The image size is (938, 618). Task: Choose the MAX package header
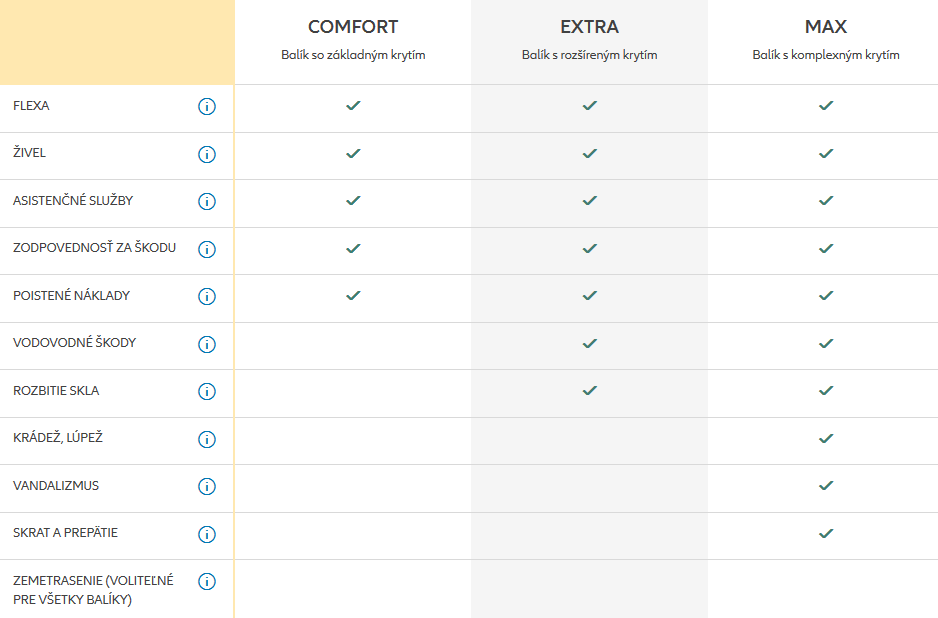826,27
